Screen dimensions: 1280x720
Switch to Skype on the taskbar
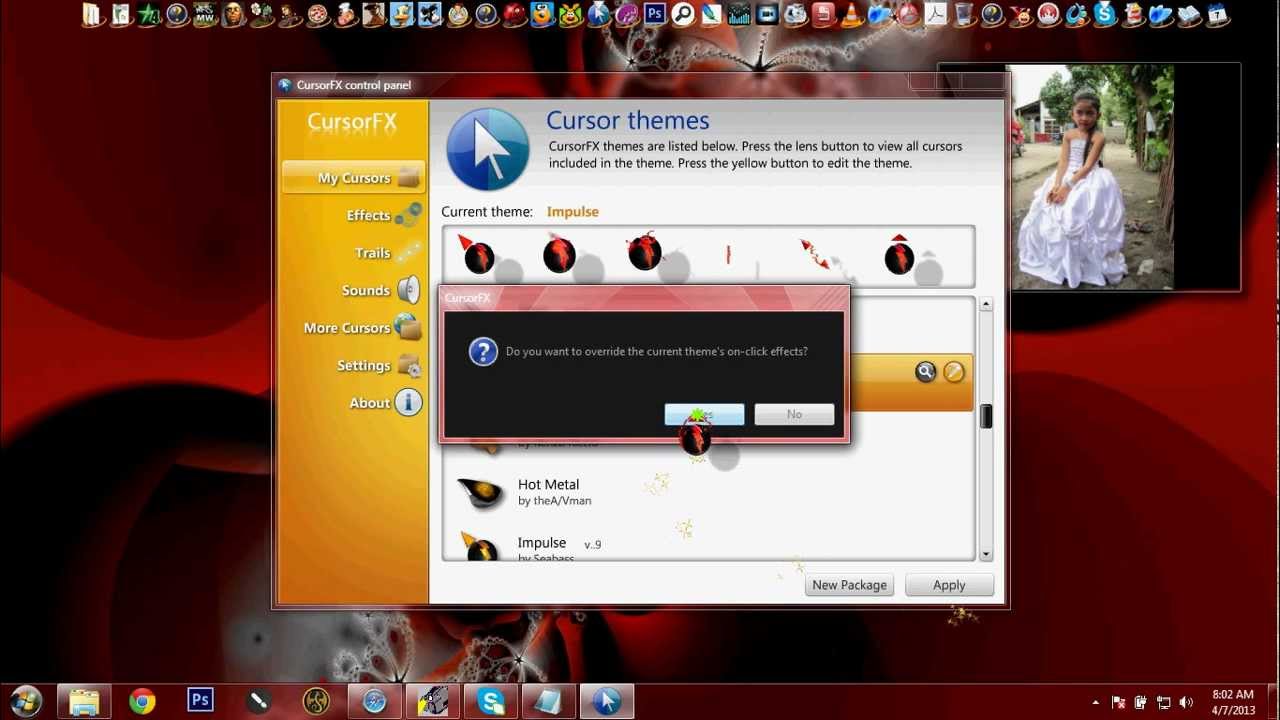pos(491,701)
